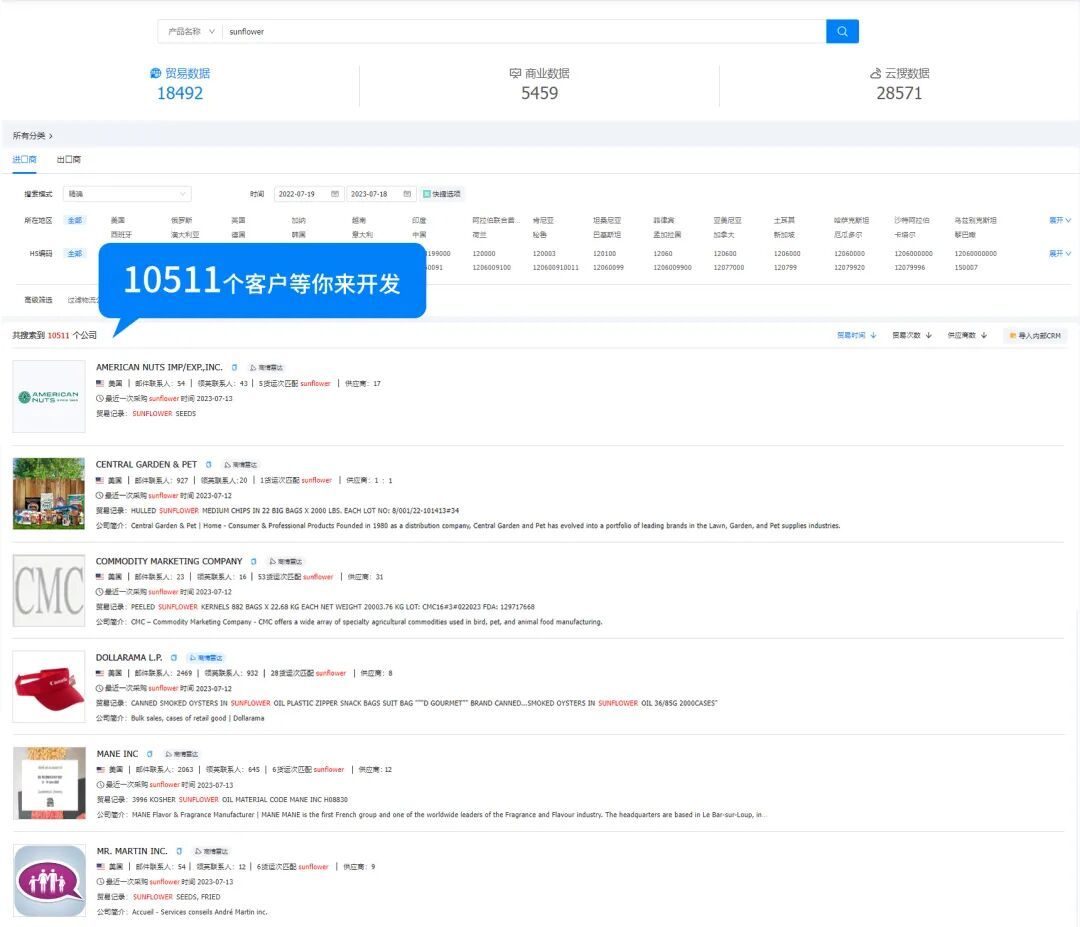Screen dimensions: 1080x927
Task: Open AMERICAN NUTS IMP/EXP.,INC. company link
Action: (x=159, y=367)
